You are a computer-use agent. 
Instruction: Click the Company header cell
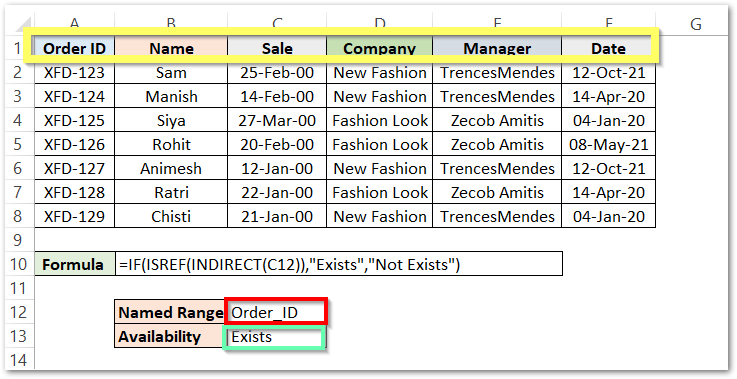tap(379, 48)
